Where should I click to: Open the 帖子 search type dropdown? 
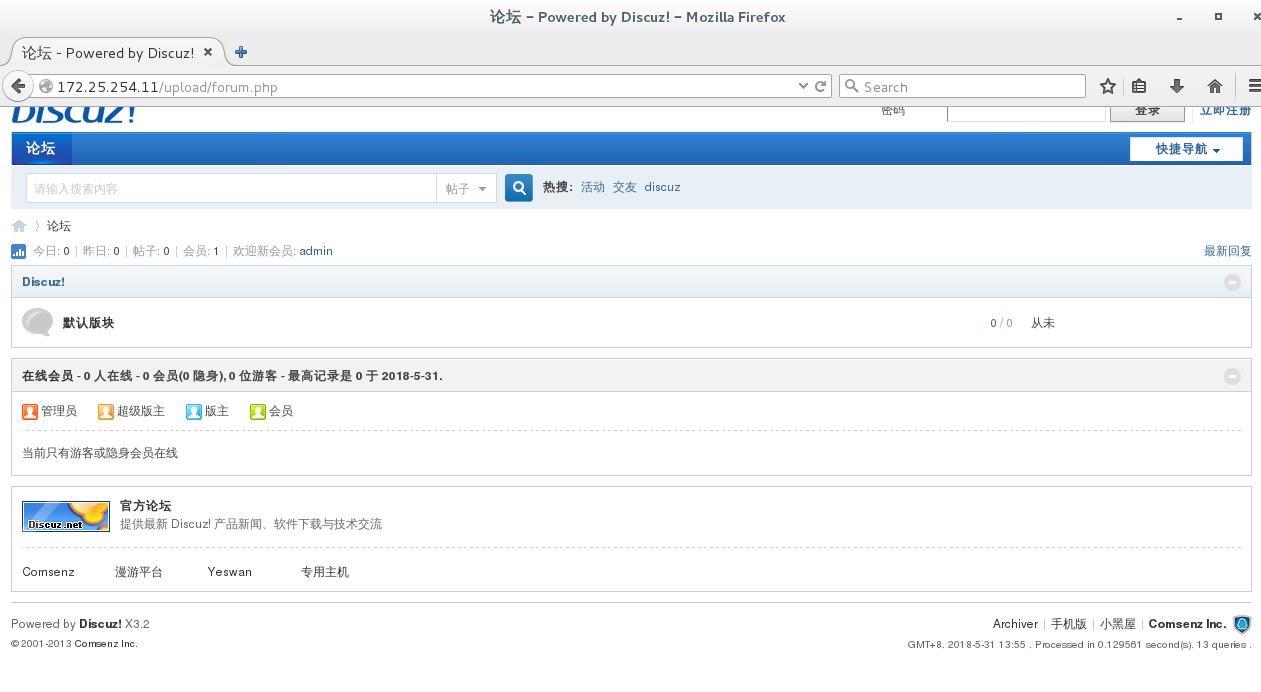pyautogui.click(x=466, y=188)
